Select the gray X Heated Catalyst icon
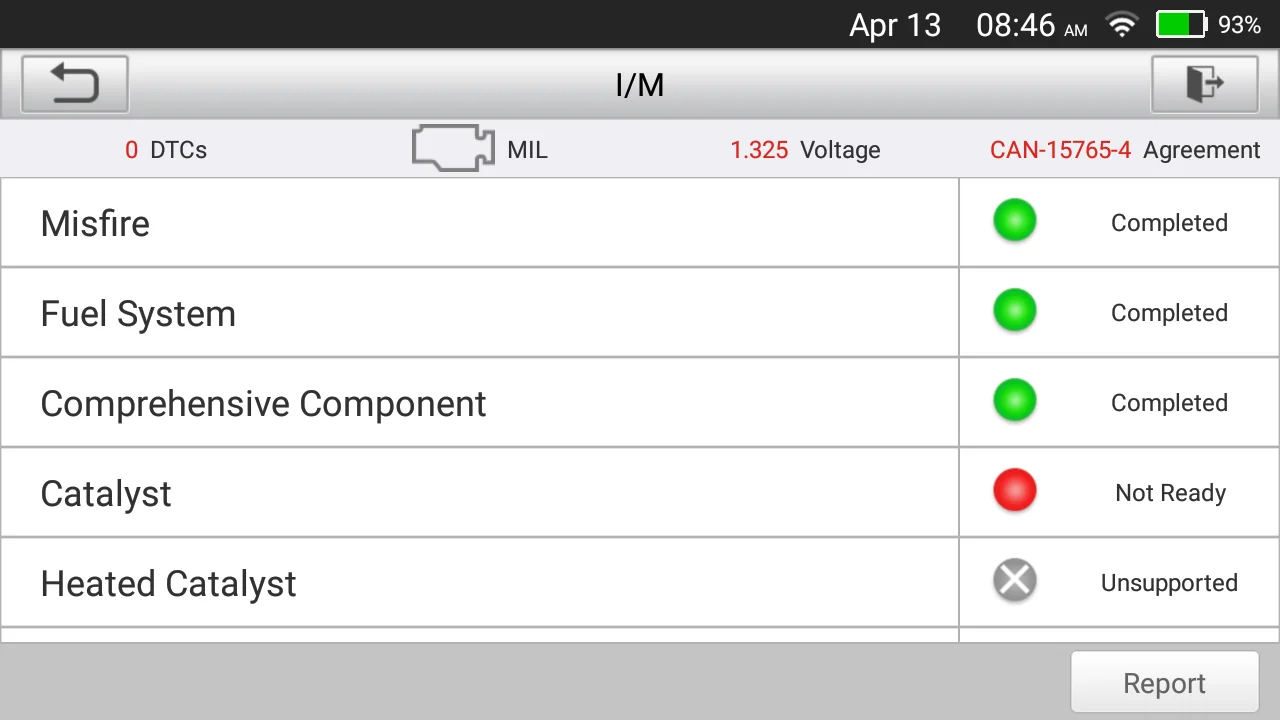 click(x=1014, y=581)
